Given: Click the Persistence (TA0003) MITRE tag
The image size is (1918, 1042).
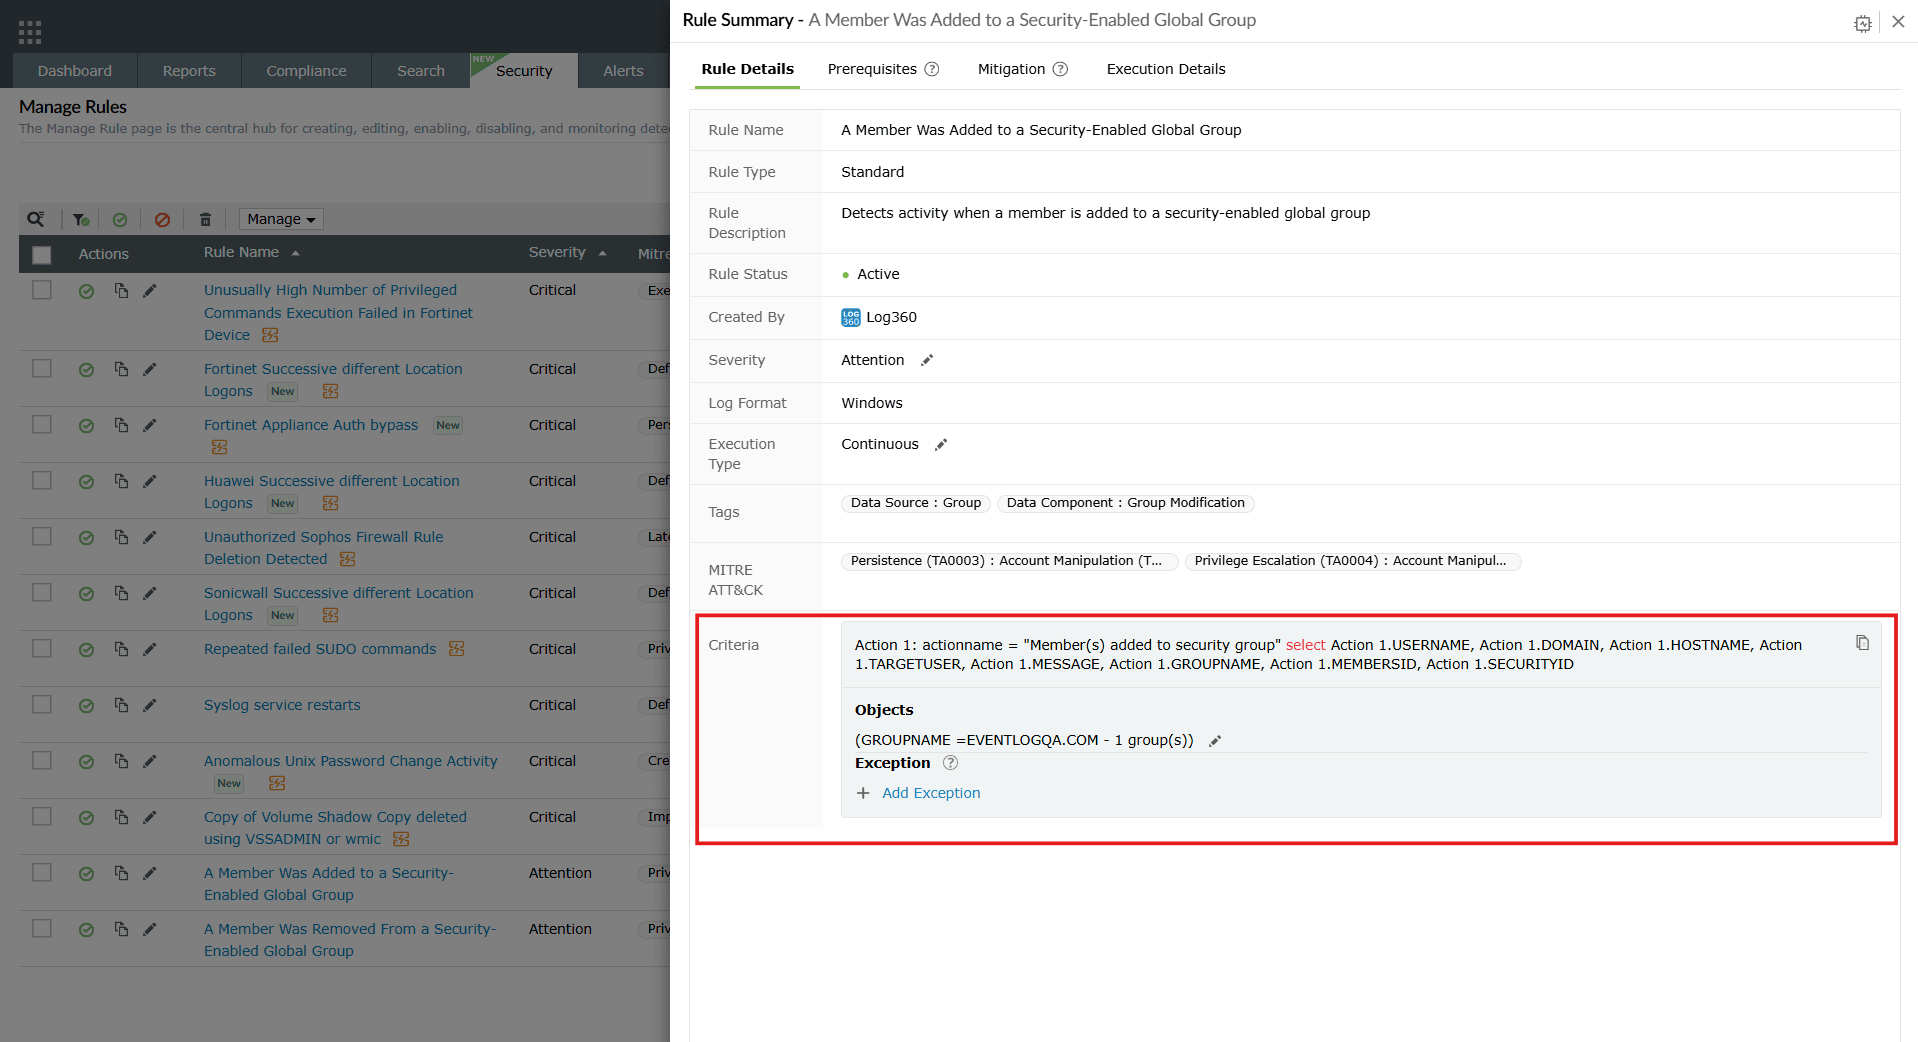Looking at the screenshot, I should (1010, 561).
